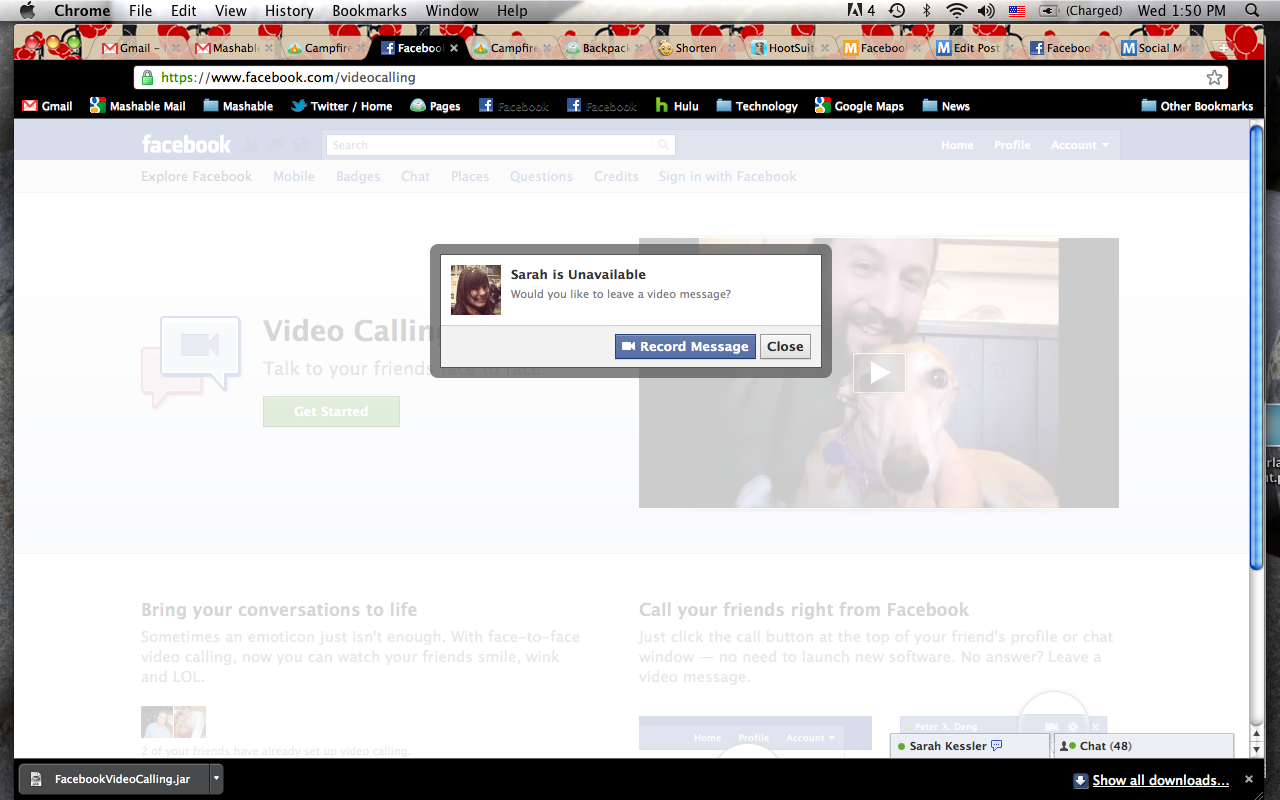Screen dimensions: 1280x800
Task: Click the search magnifier button on Facebook
Action: pyautogui.click(x=664, y=145)
